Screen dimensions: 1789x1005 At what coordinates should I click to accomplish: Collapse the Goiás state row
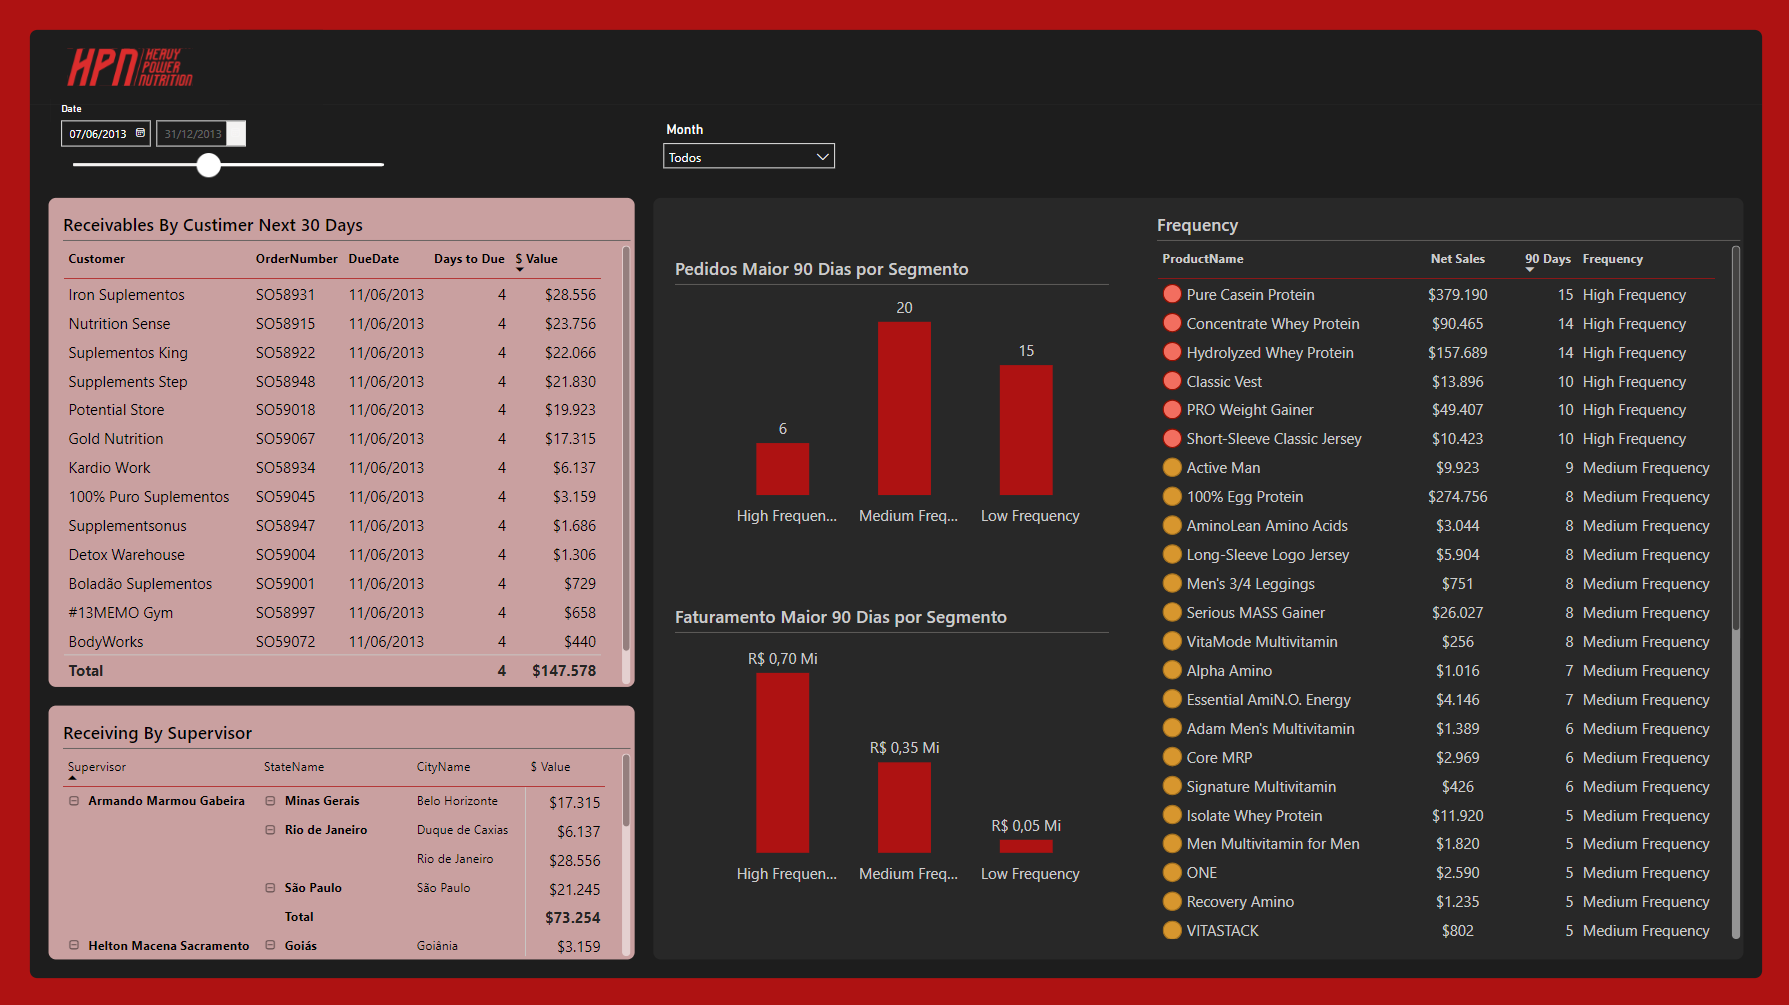point(270,945)
